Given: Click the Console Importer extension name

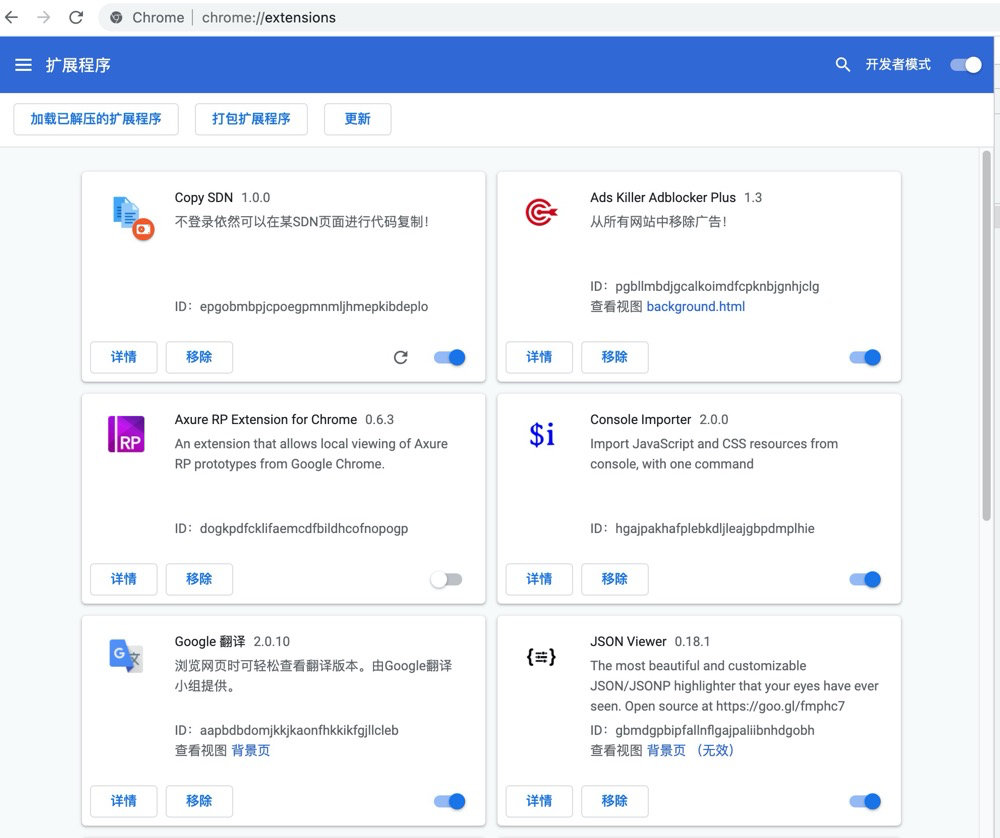Looking at the screenshot, I should tap(640, 420).
